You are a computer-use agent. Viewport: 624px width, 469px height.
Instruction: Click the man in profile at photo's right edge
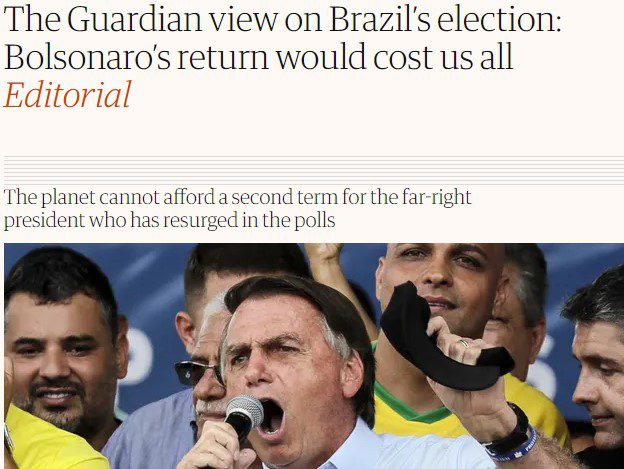point(597,366)
